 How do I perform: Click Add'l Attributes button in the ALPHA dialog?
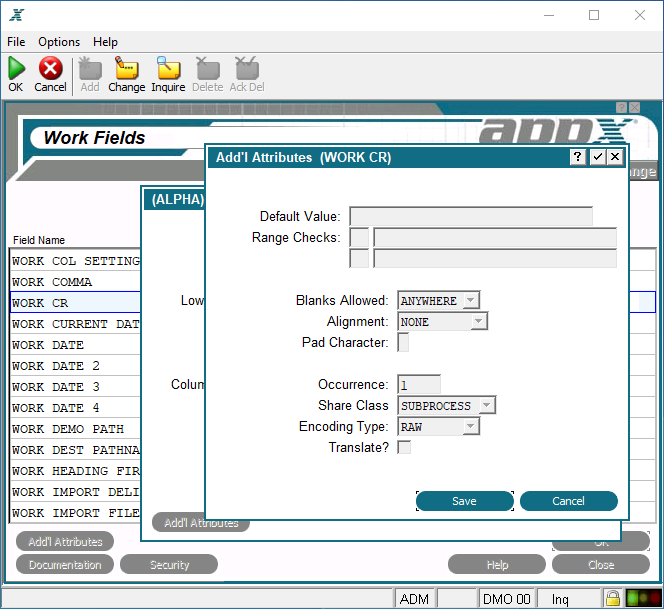(x=201, y=523)
